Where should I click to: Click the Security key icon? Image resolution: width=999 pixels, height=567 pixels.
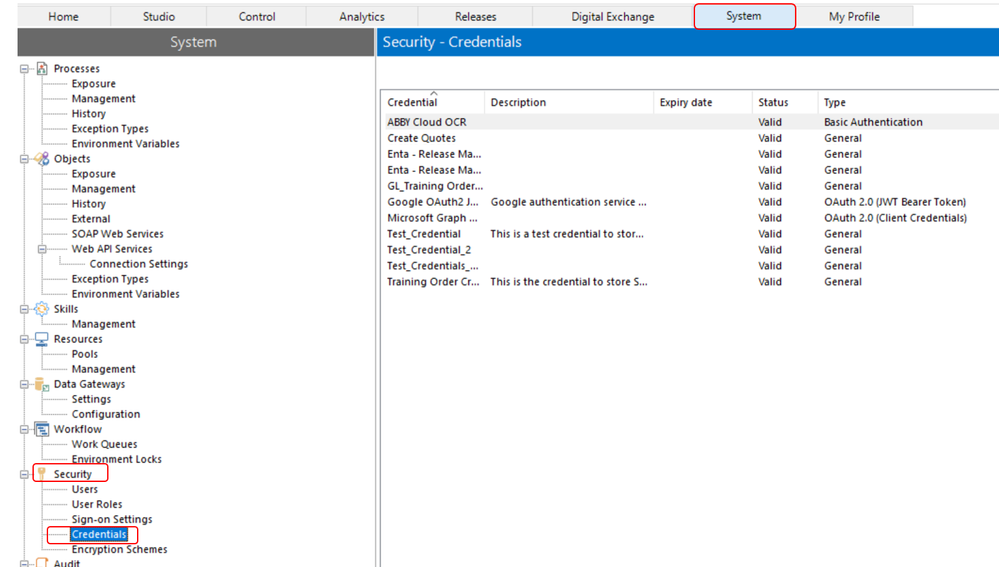tap(41, 474)
